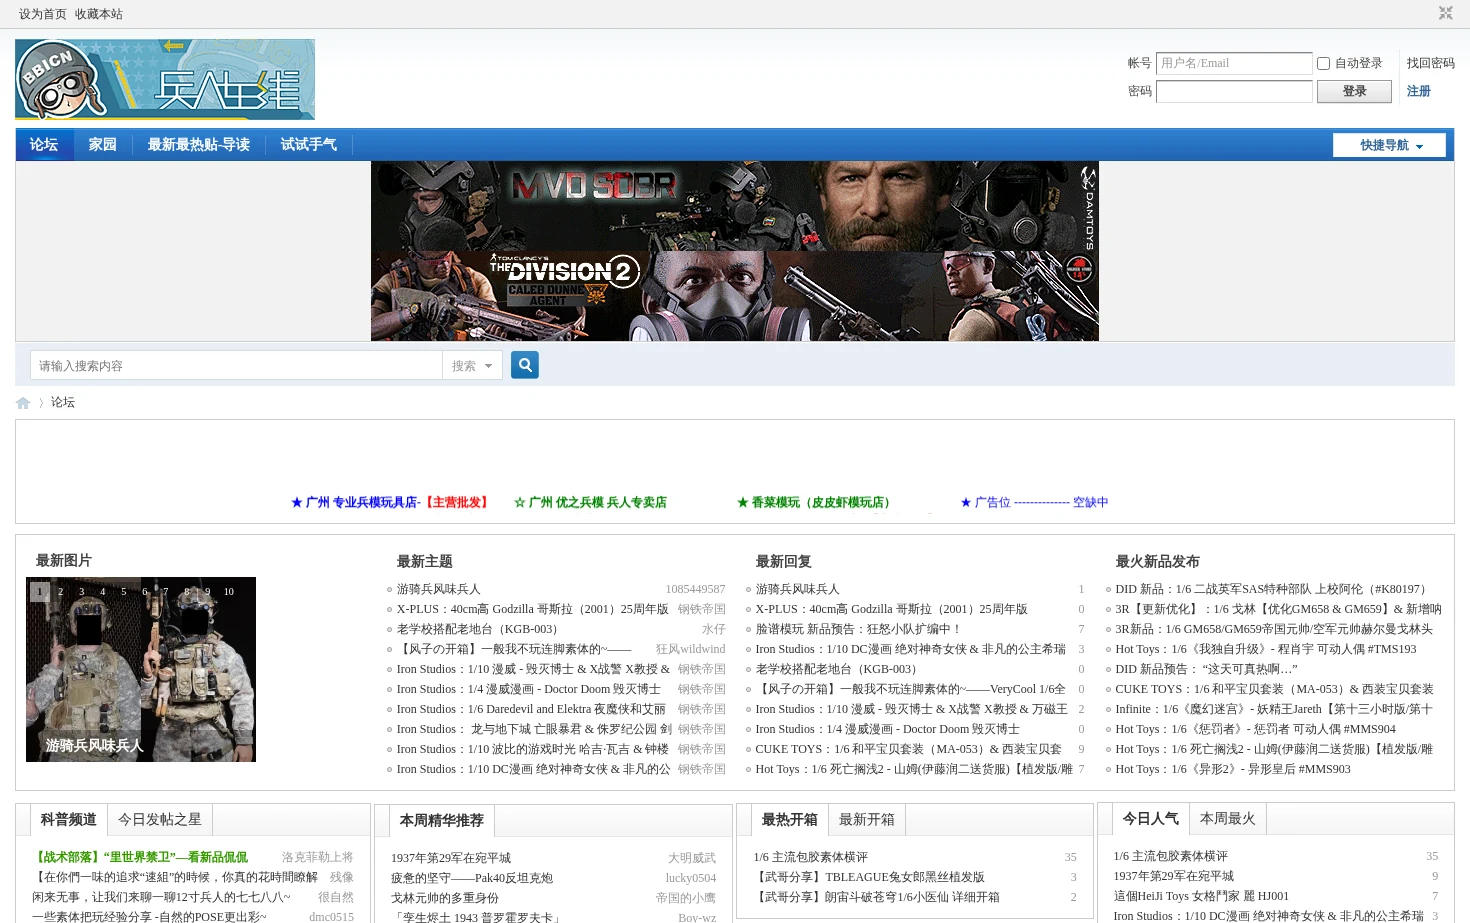Select slideshow page number 1

coord(39,591)
